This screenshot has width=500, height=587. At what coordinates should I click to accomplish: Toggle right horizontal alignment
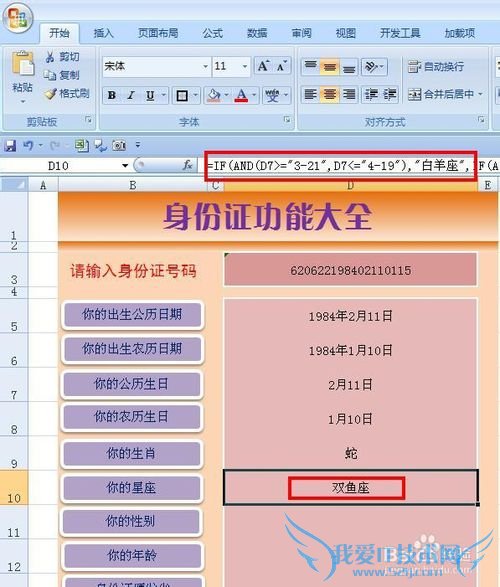click(x=349, y=94)
